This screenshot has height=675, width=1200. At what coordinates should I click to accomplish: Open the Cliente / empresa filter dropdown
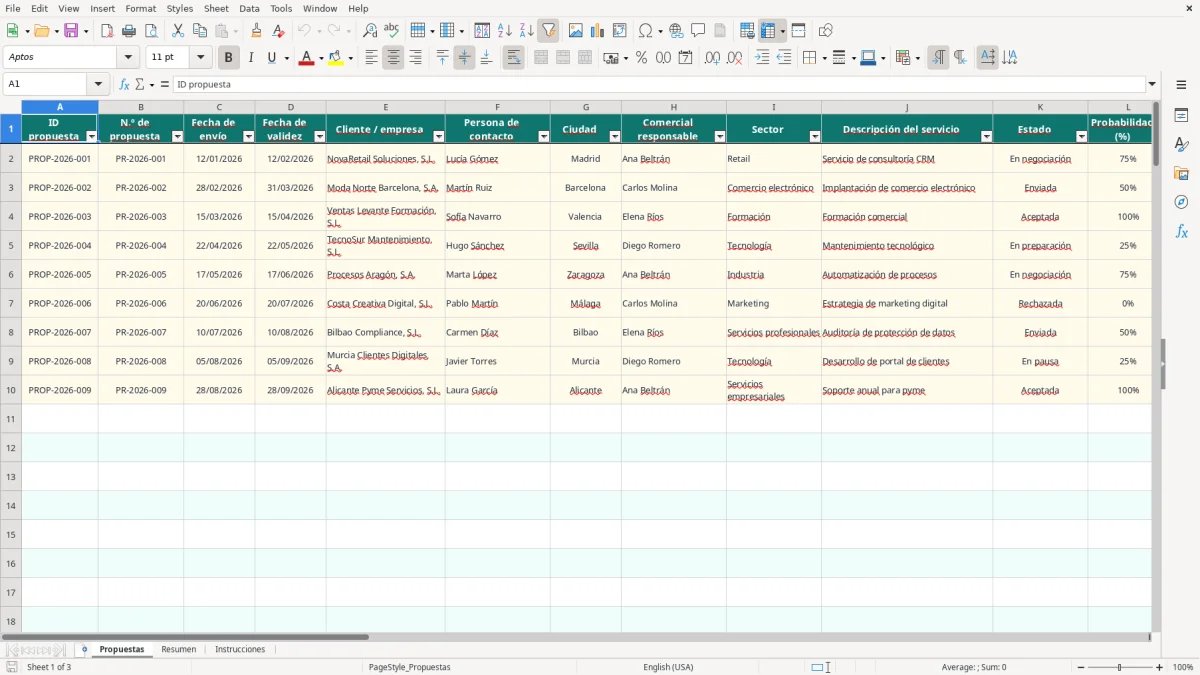pos(438,136)
